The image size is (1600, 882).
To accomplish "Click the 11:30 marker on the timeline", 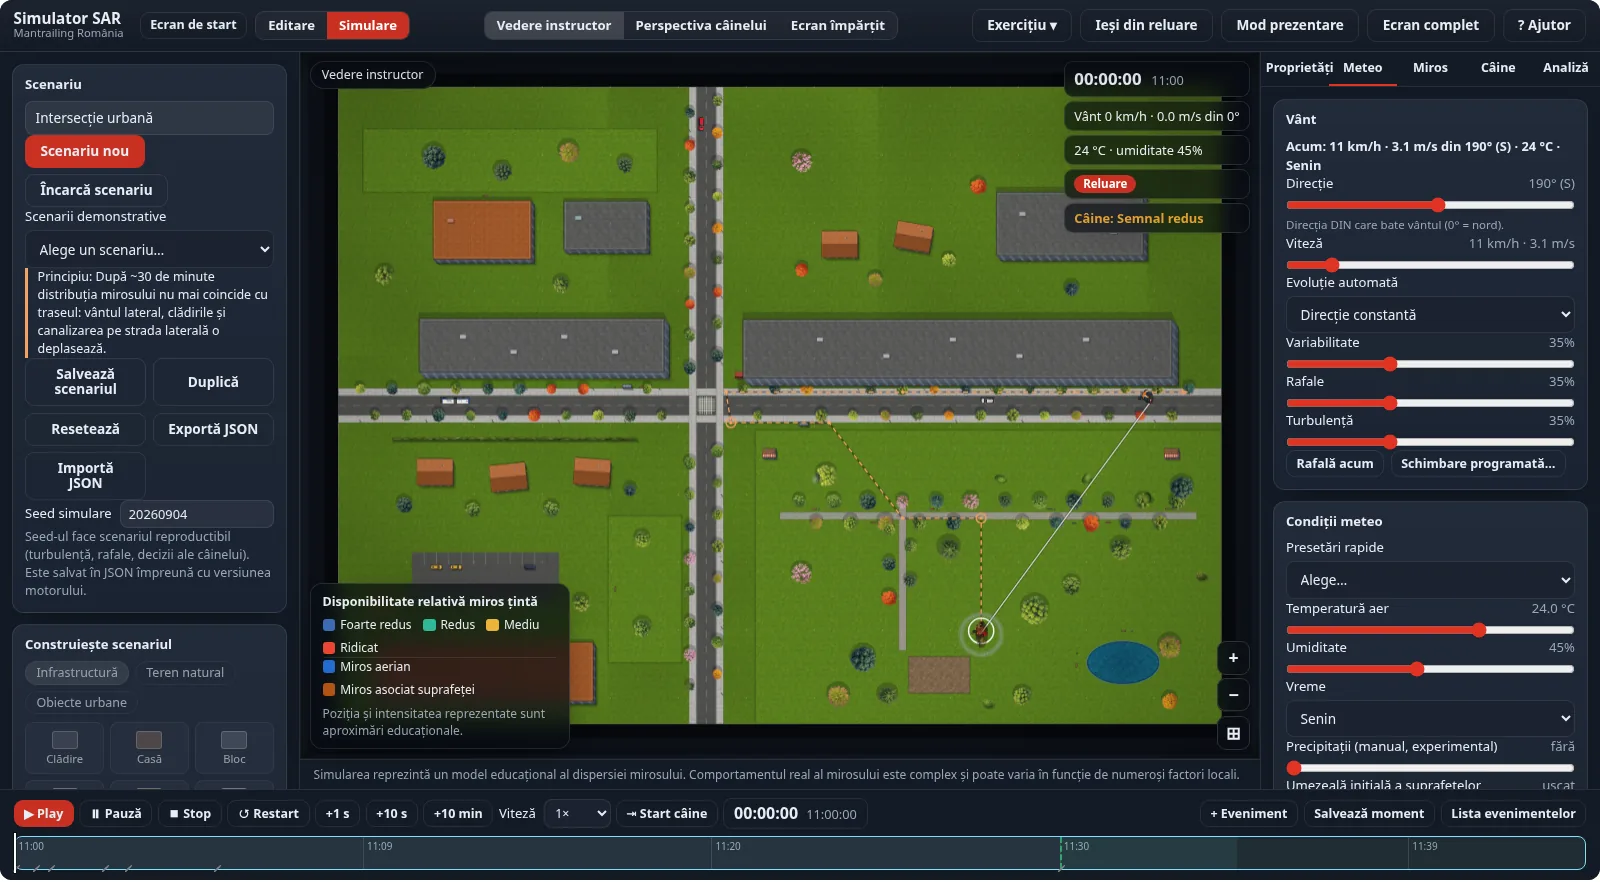I will point(1076,846).
